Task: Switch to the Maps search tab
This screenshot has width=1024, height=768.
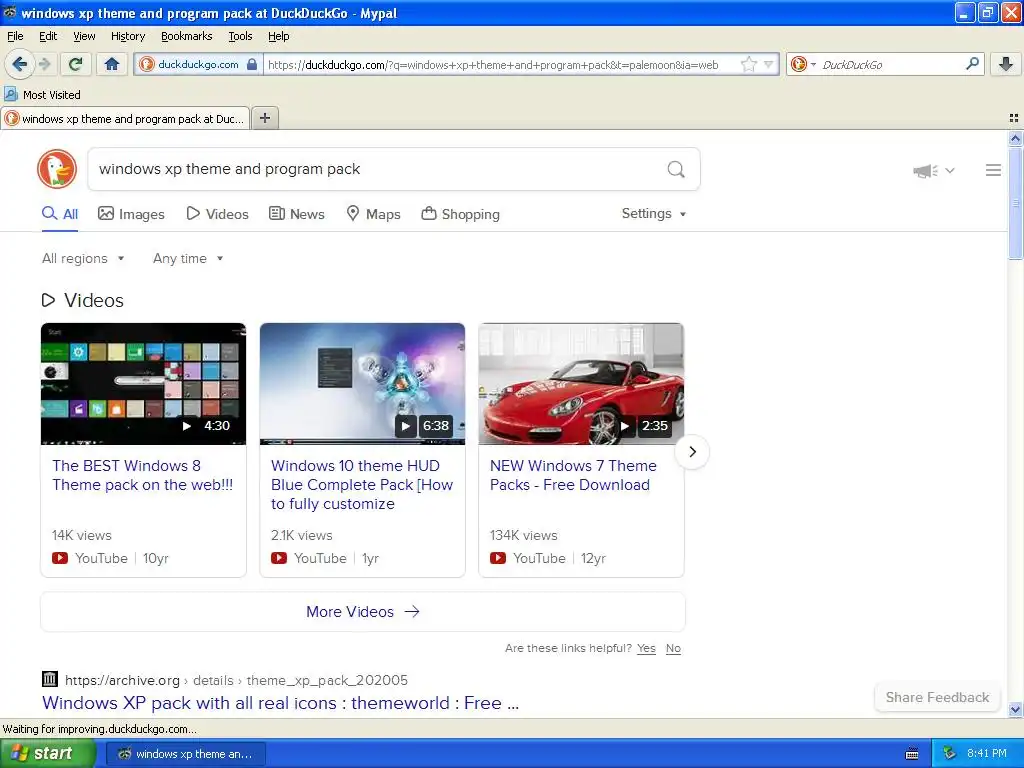Action: coord(373,214)
